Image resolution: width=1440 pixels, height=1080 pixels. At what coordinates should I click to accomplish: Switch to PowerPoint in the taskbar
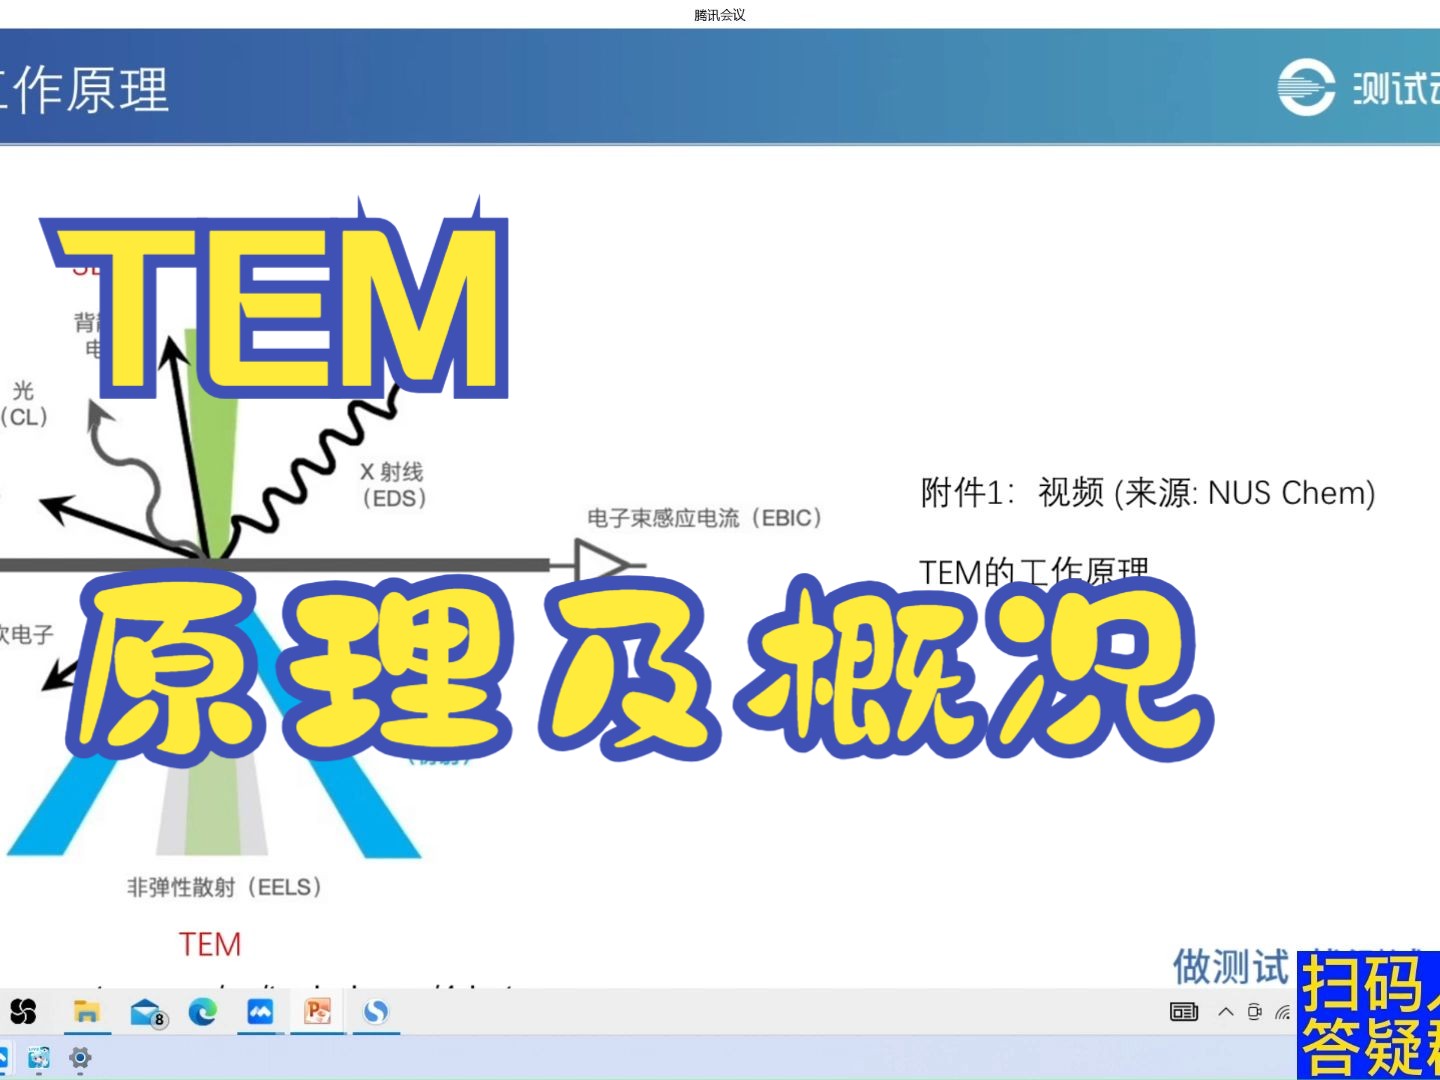tap(318, 1012)
